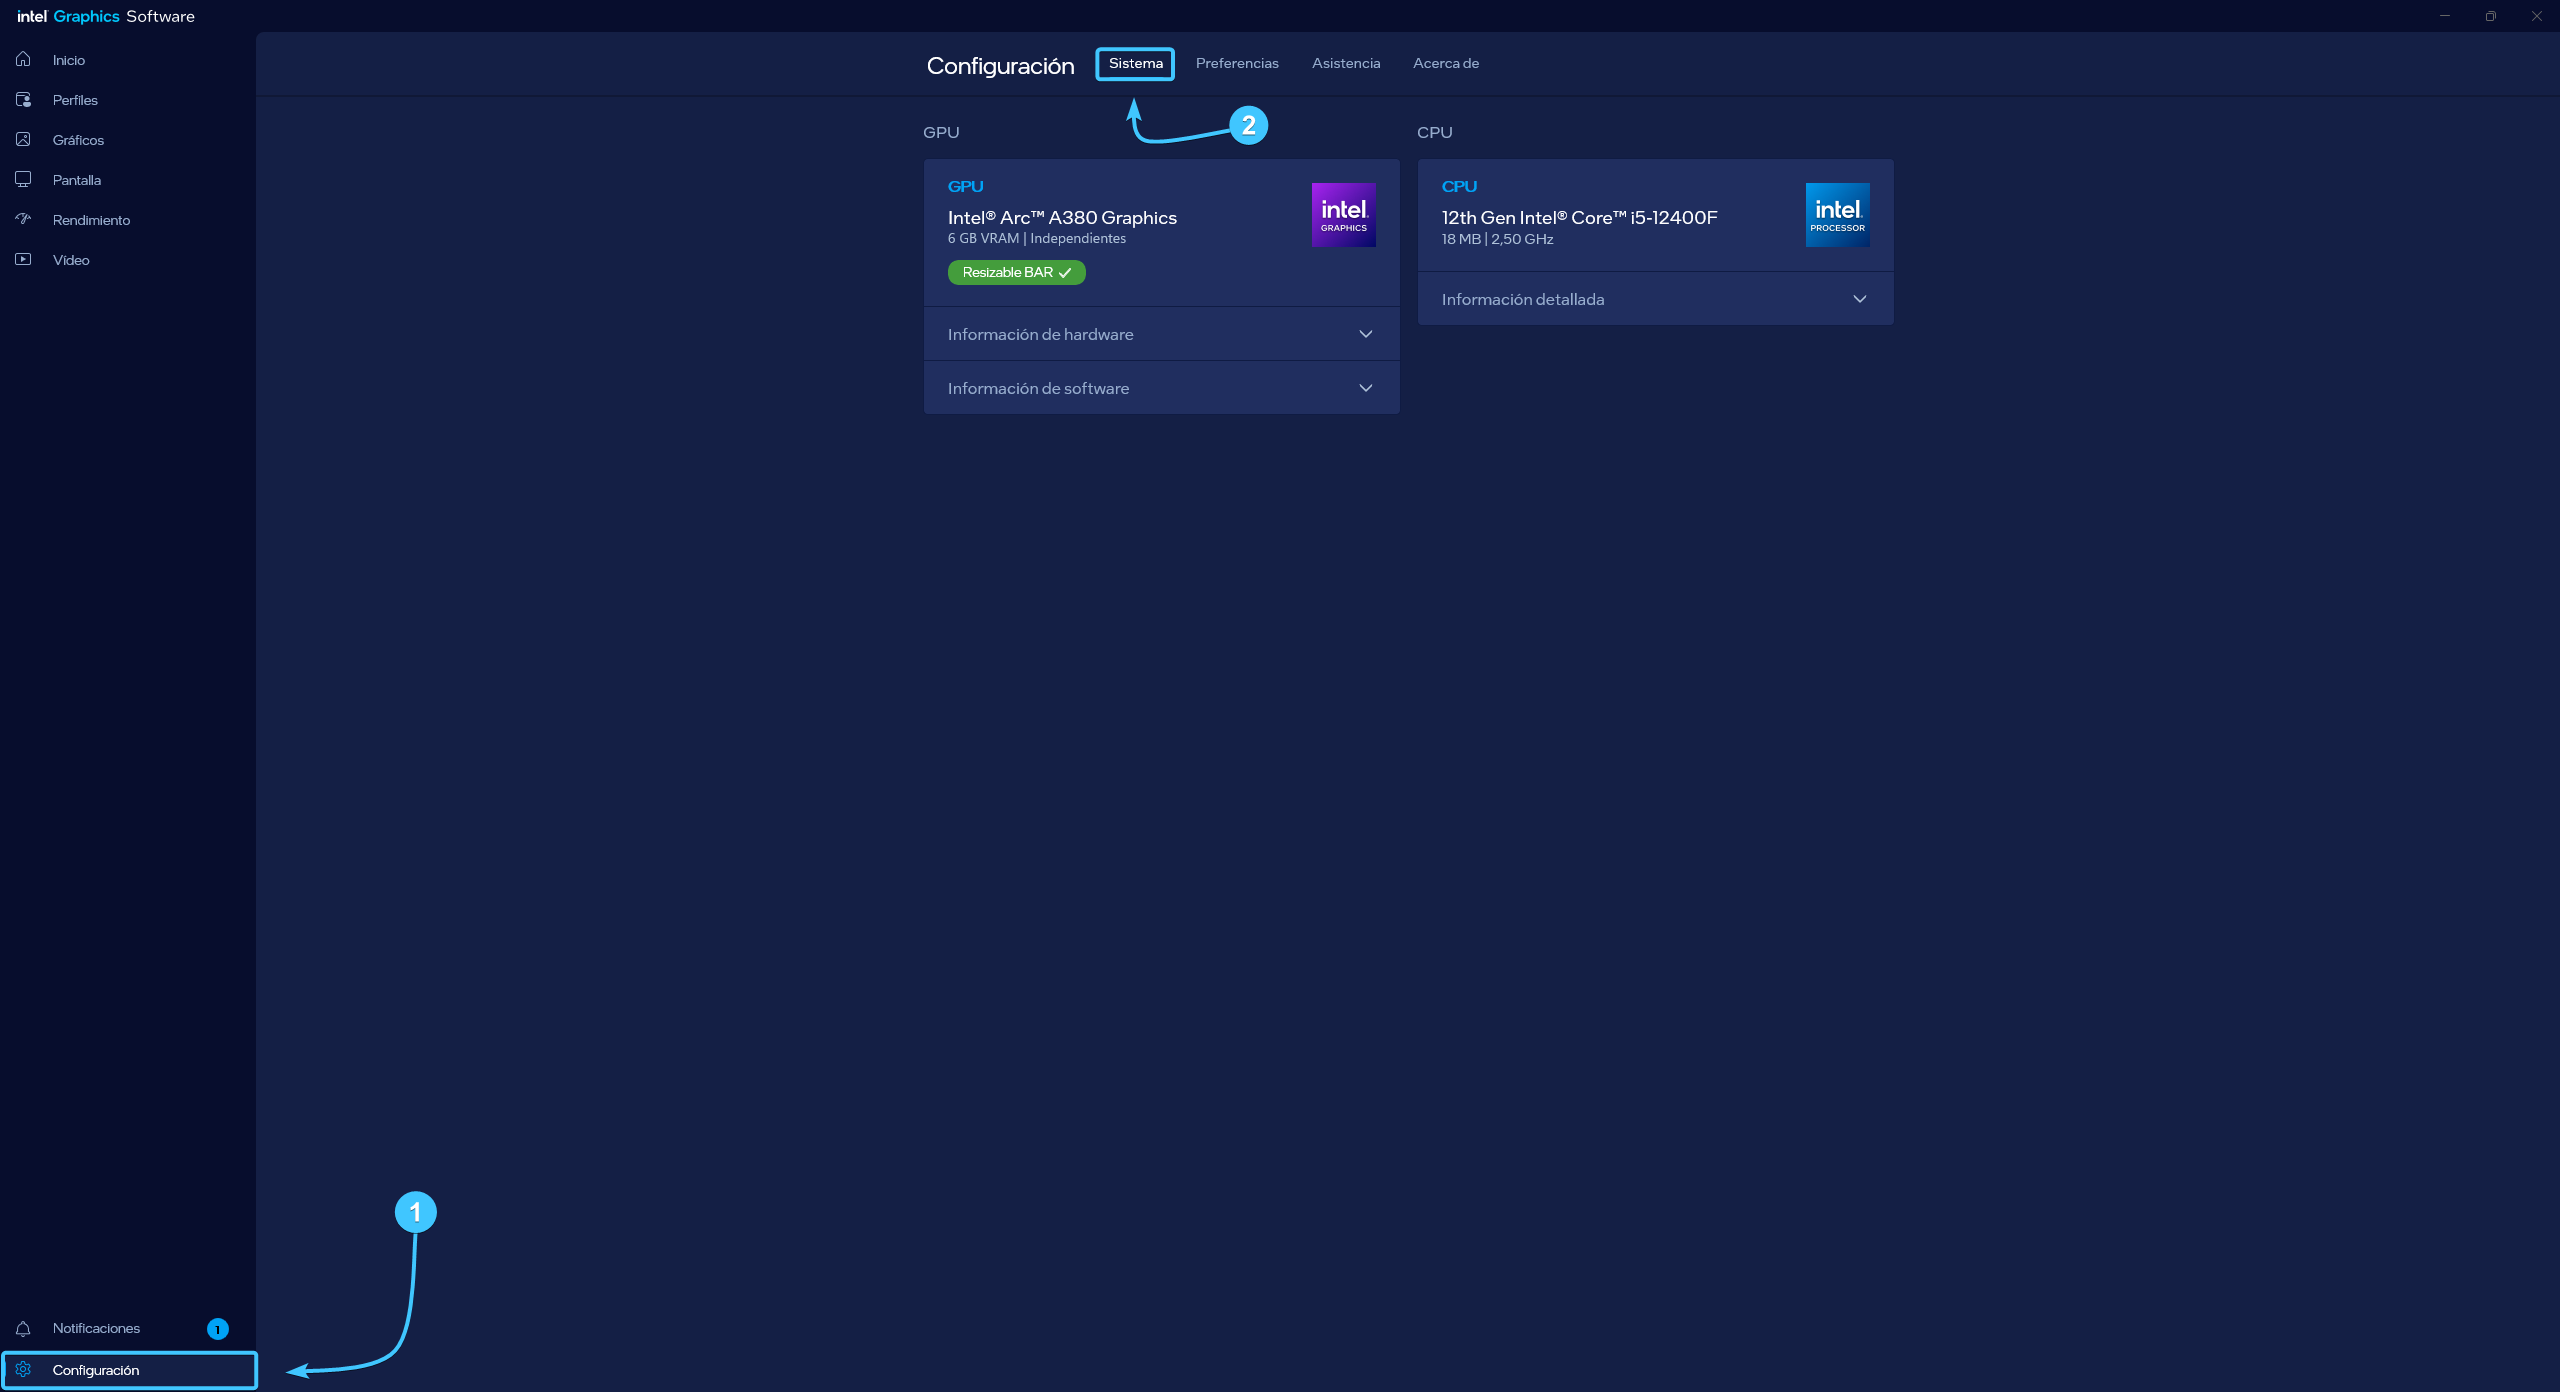Click the Notificaciones bell icon
The width and height of the screenshot is (2560, 1392).
23,1328
